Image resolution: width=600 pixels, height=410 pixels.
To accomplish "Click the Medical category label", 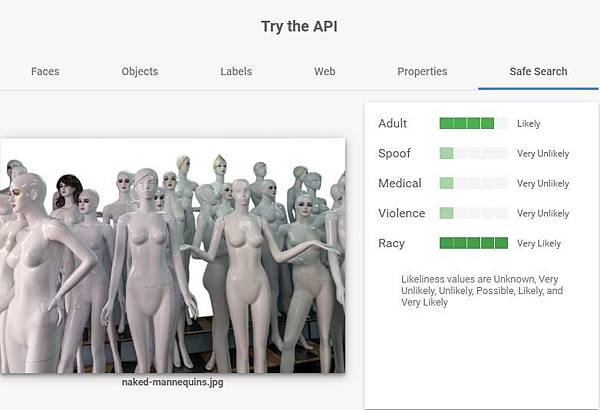I will click(399, 183).
